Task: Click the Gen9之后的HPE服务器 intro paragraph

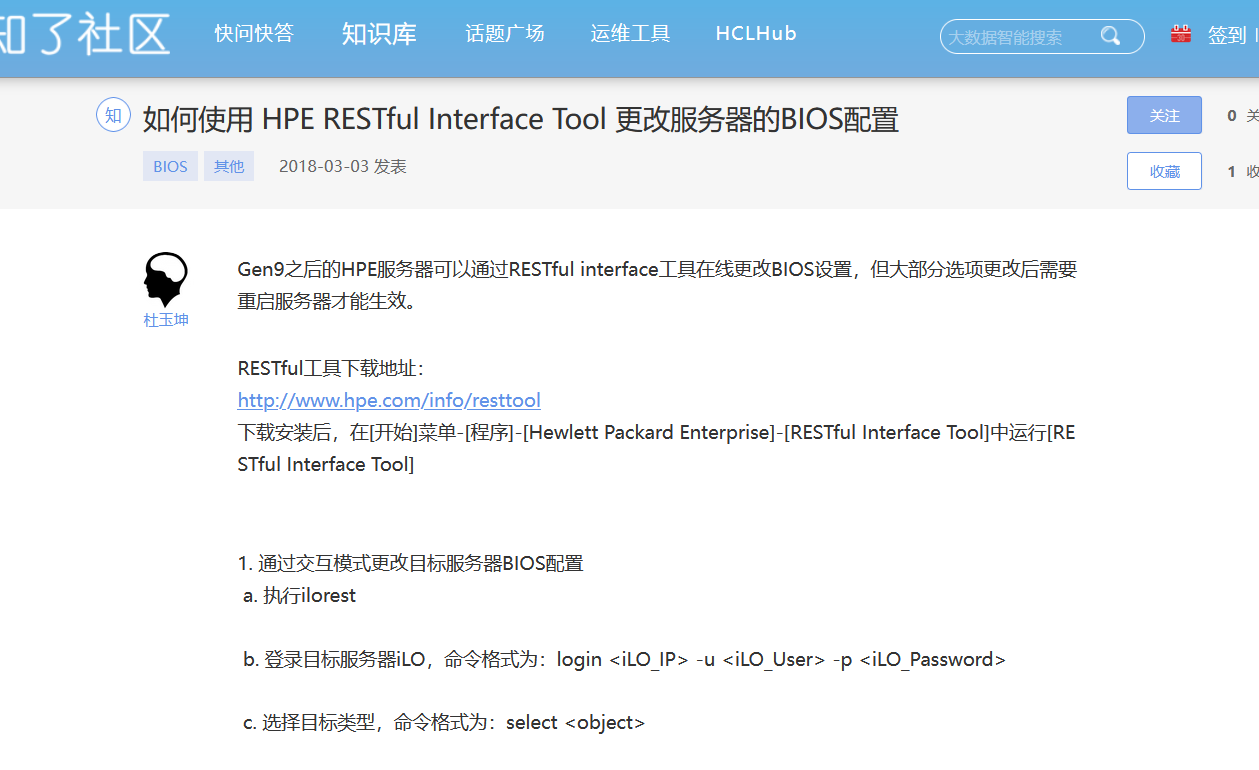Action: click(657, 285)
